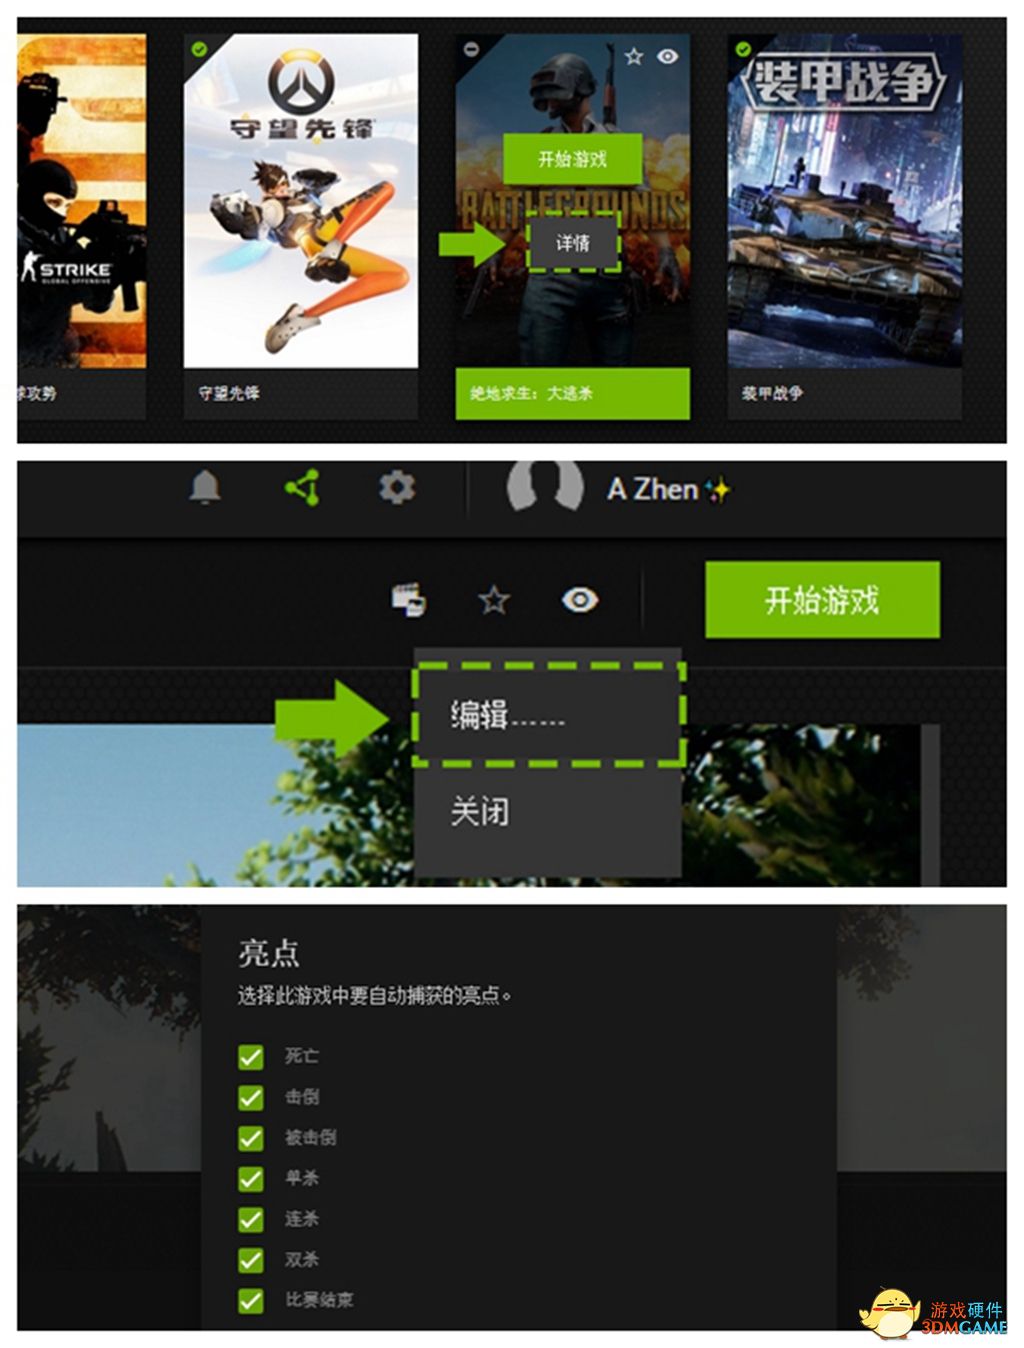Click the large 开始游戏 button
Viewport: 1024px width, 1348px height.
[822, 600]
